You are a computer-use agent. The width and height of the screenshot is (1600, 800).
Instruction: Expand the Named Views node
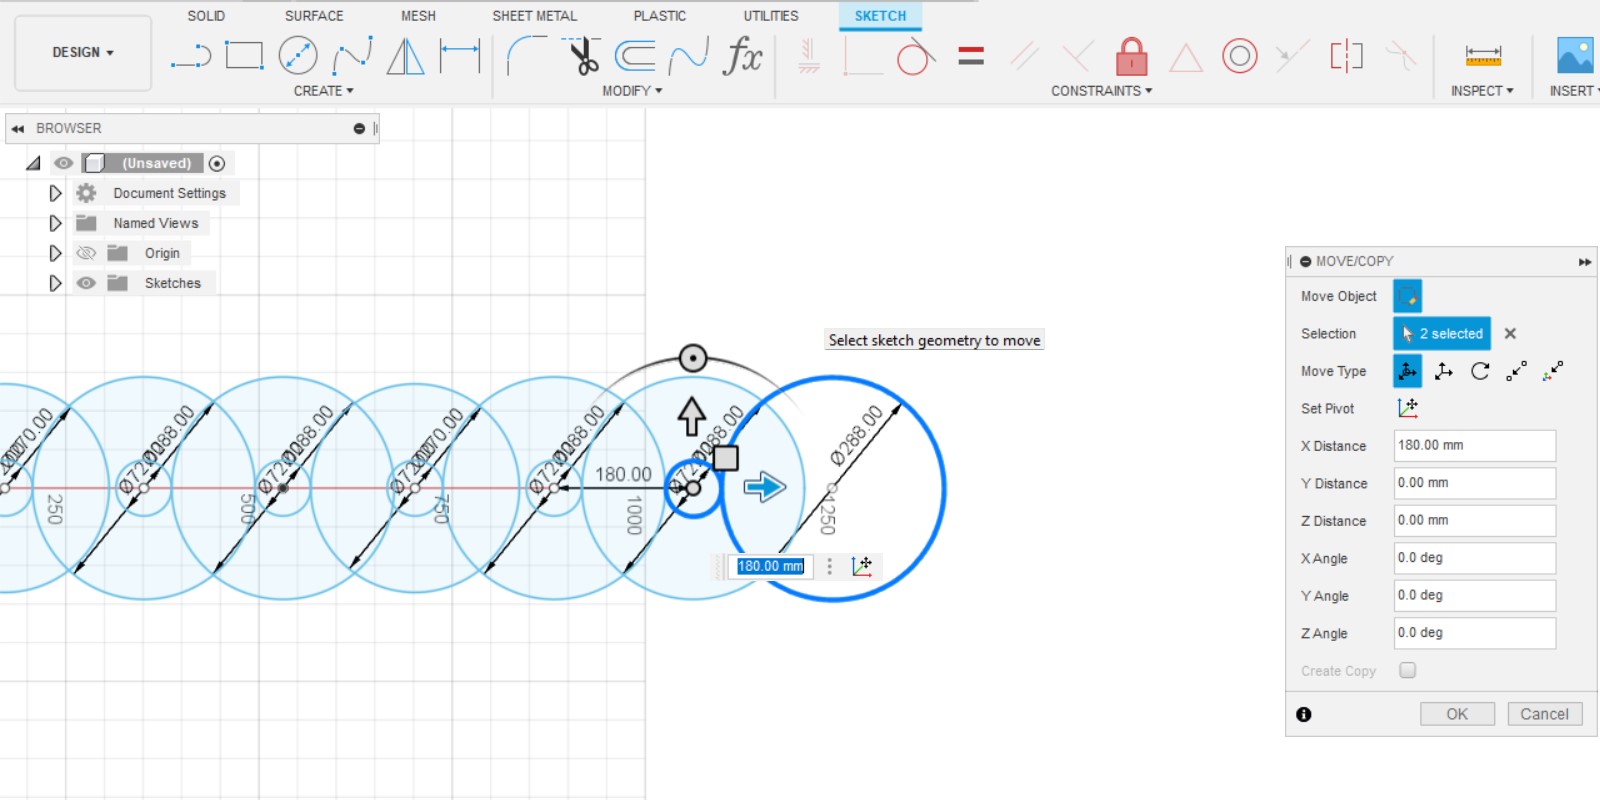[55, 223]
